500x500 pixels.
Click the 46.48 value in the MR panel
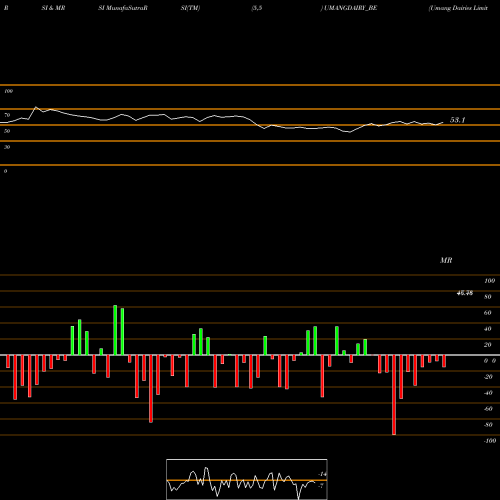465,293
